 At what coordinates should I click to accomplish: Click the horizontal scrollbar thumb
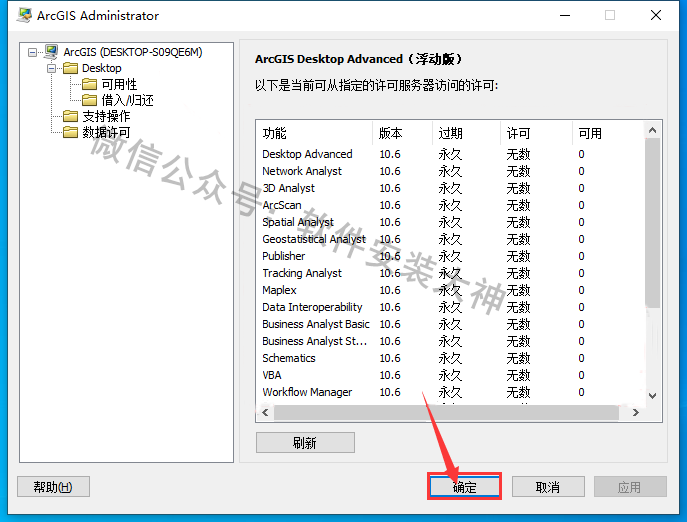tap(446, 412)
